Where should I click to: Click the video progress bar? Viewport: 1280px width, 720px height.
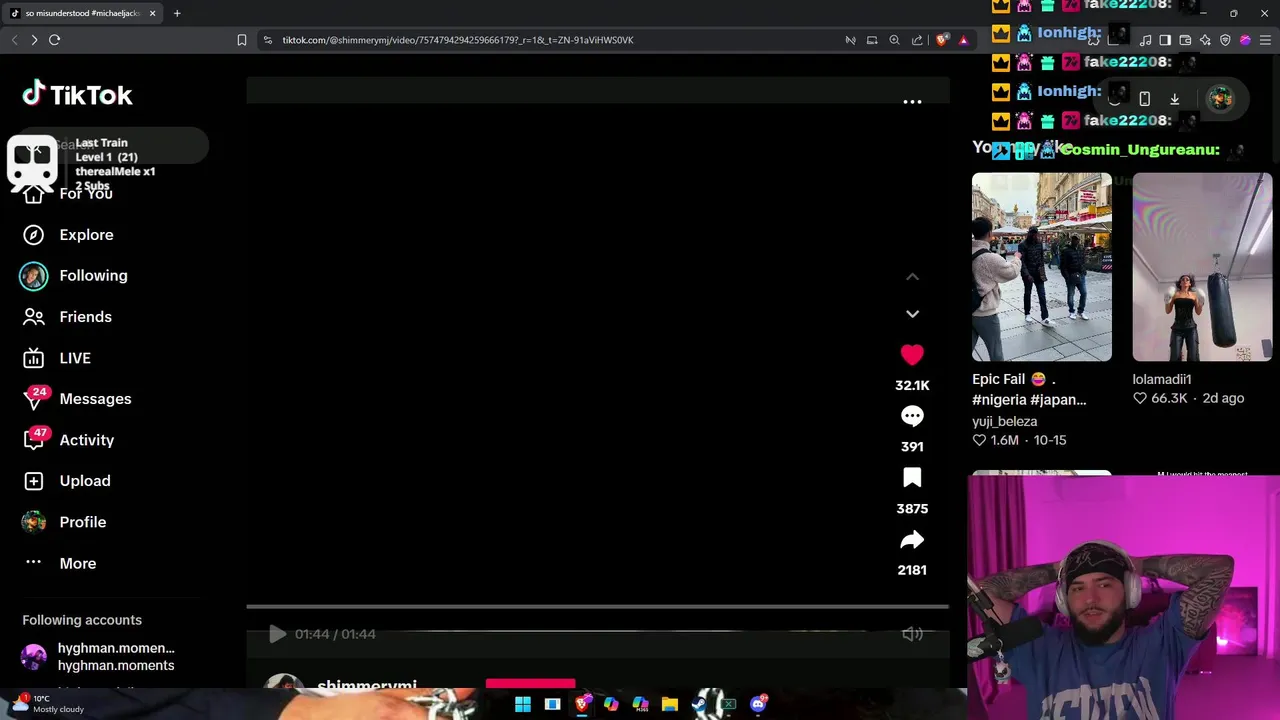597,606
